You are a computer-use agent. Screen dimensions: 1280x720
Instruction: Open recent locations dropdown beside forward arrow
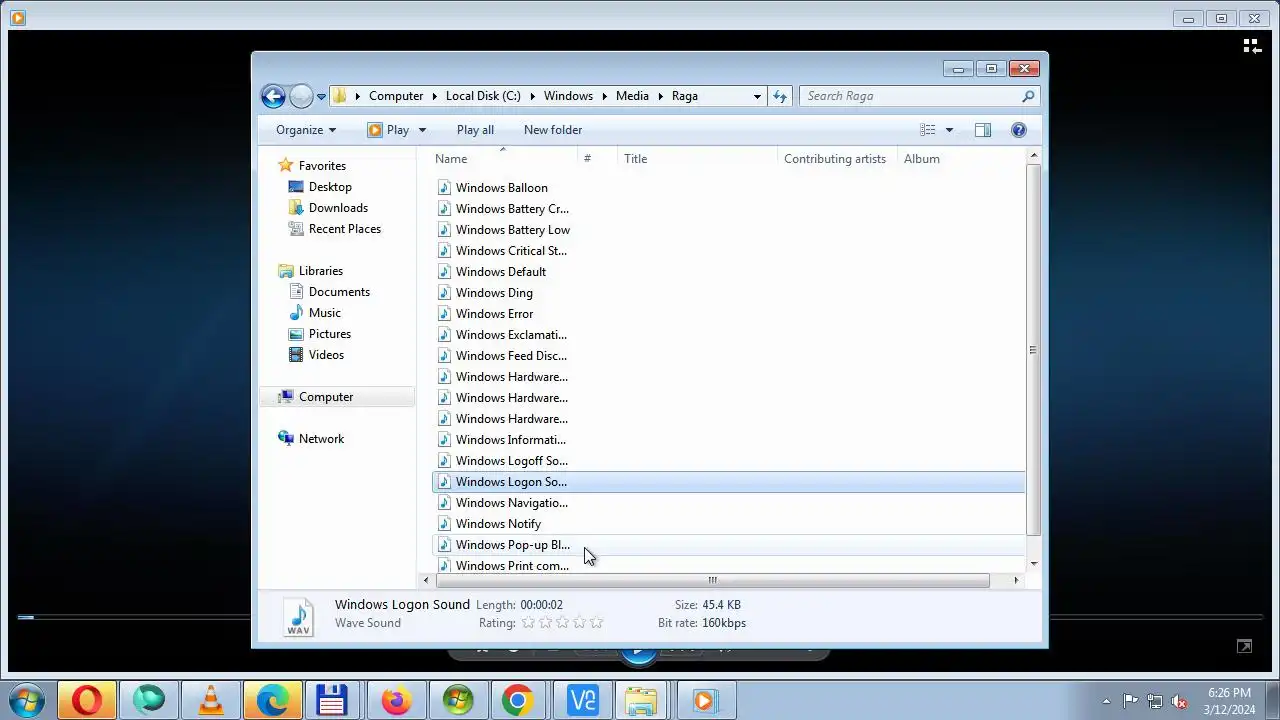pyautogui.click(x=321, y=97)
